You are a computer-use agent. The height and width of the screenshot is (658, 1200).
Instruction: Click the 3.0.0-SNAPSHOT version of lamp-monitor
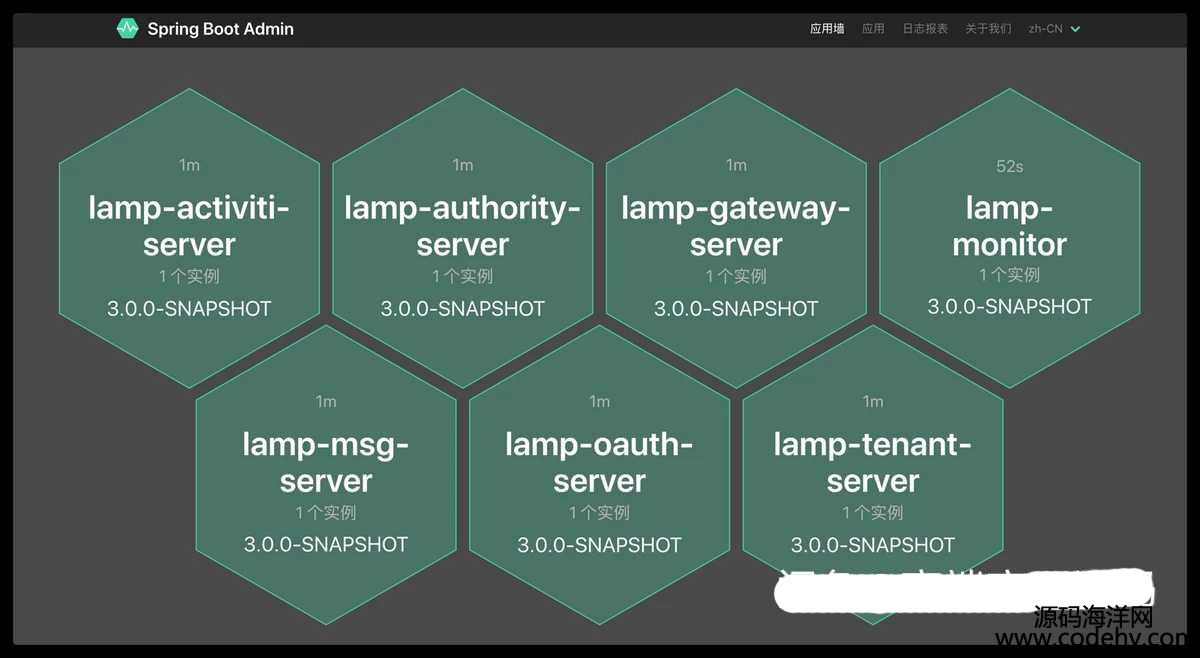coord(1010,307)
